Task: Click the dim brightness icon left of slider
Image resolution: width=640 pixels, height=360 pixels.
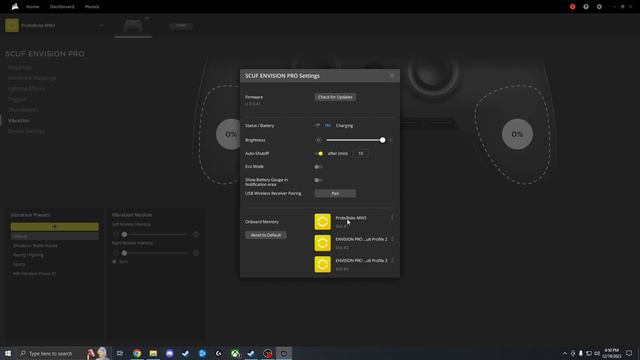Action: pyautogui.click(x=318, y=140)
